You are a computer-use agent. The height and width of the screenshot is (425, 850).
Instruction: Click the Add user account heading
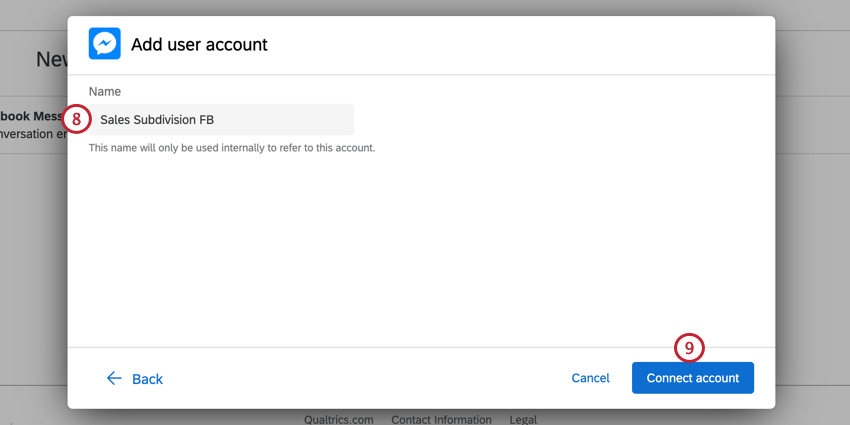199,44
